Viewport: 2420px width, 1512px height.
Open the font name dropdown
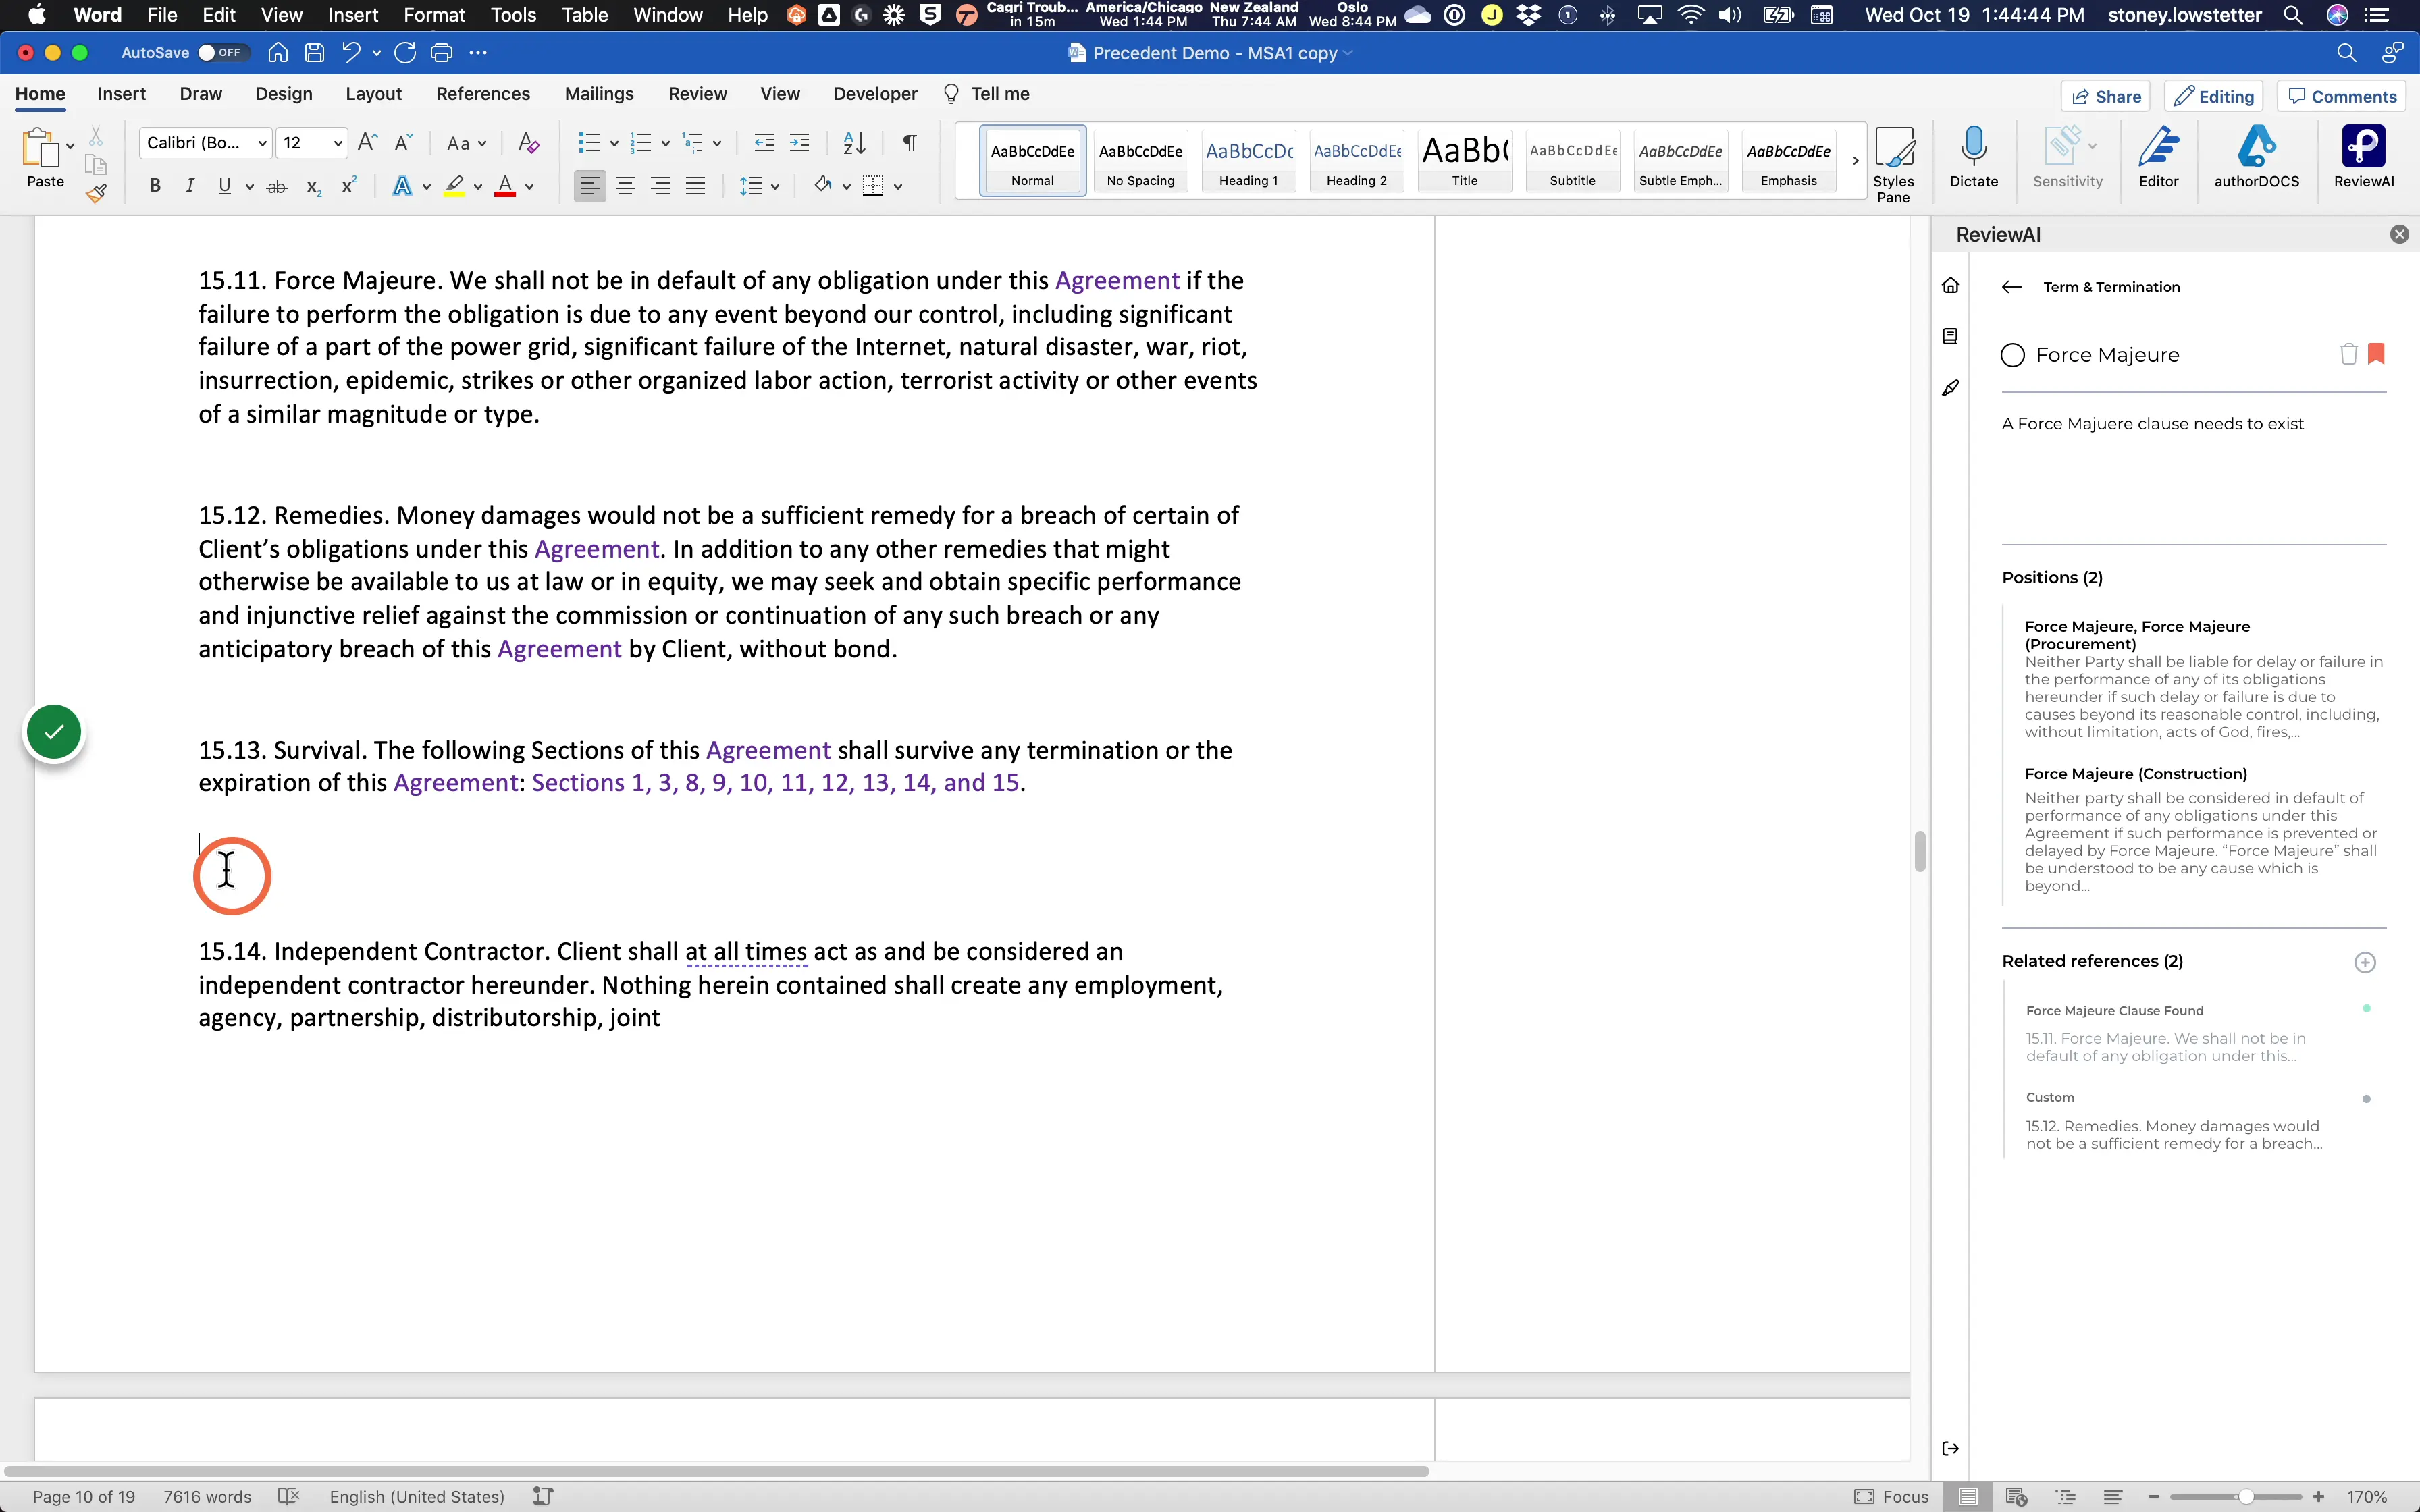(262, 143)
